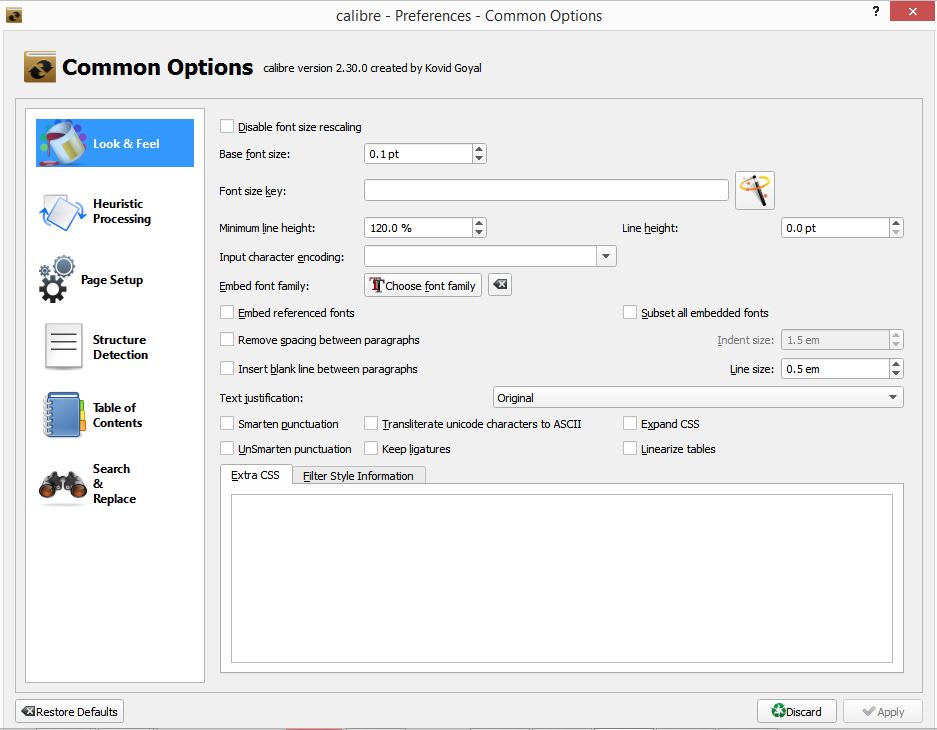This screenshot has width=937, height=730.
Task: Click the Discard button
Action: tap(797, 711)
